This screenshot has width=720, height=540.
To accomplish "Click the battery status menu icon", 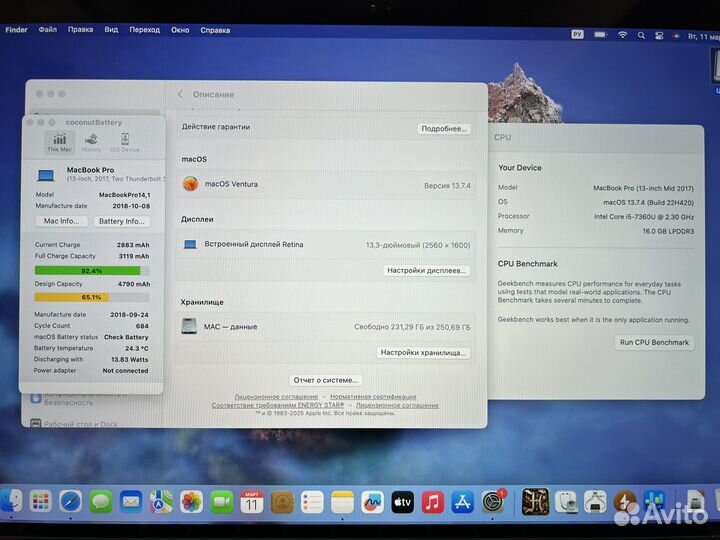I will (x=600, y=35).
